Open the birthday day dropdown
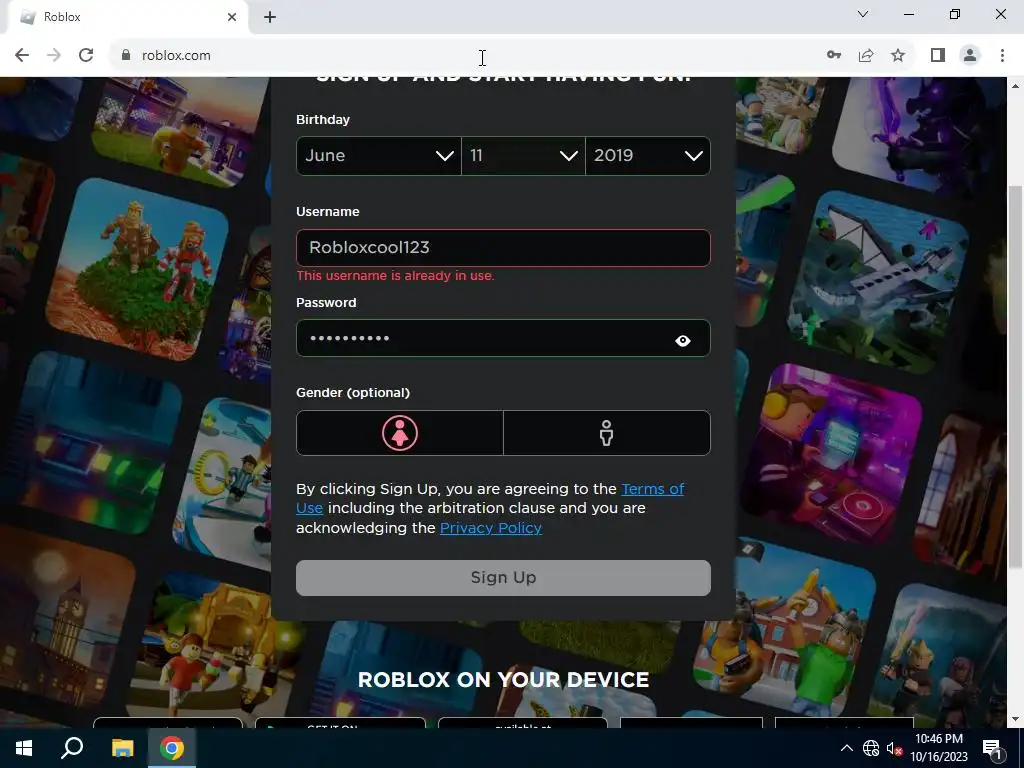This screenshot has width=1024, height=768. [523, 155]
